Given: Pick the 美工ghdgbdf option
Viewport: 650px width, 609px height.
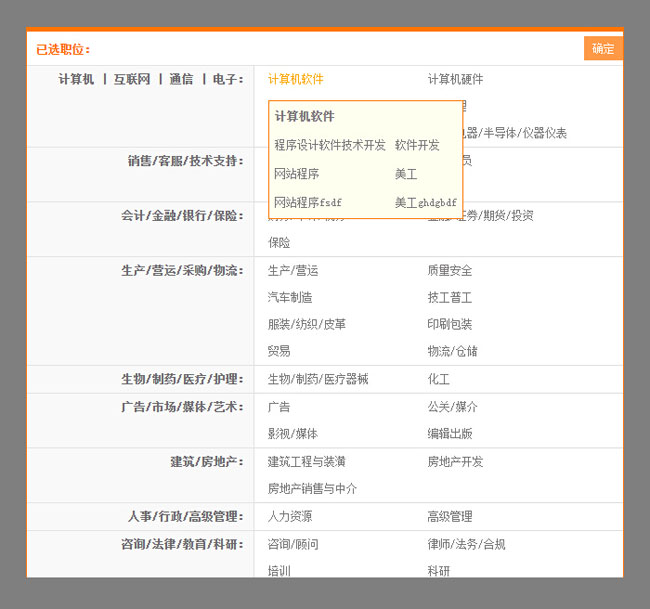Looking at the screenshot, I should coord(425,202).
